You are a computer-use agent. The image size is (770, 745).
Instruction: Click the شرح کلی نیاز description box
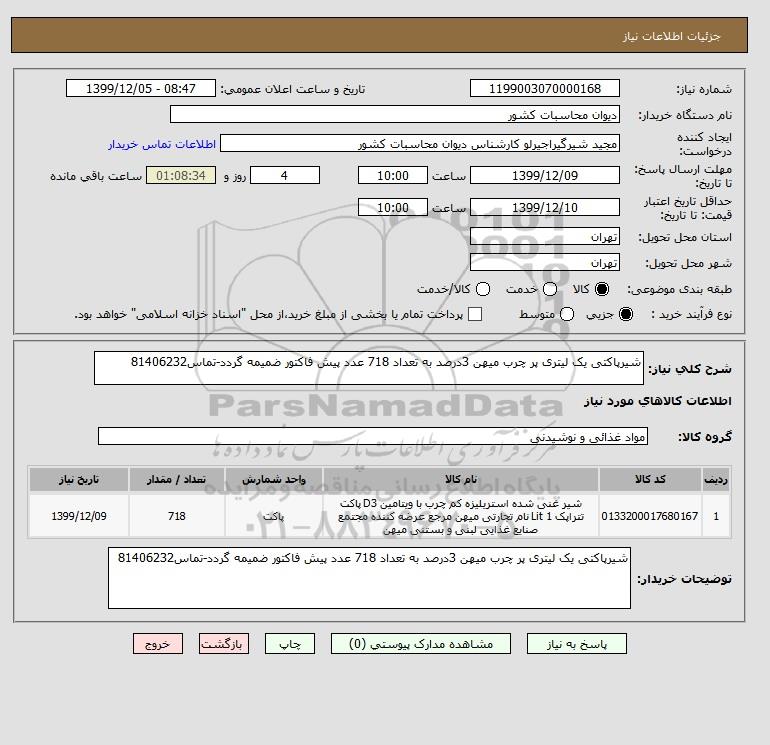[x=369, y=368]
